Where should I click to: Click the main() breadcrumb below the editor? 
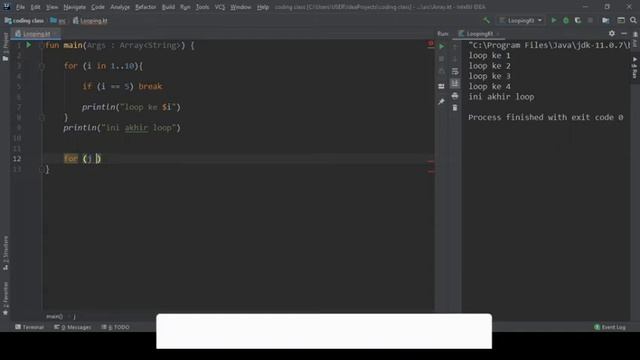pos(54,316)
